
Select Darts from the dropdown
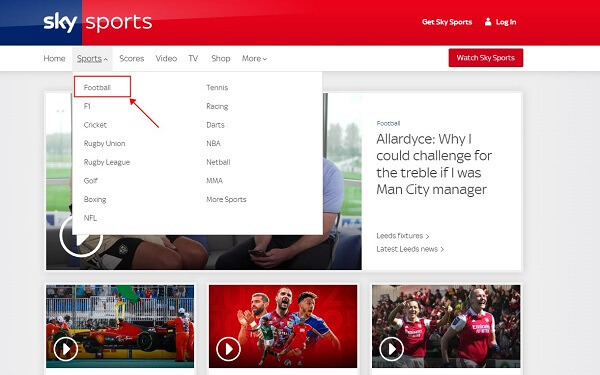point(215,125)
